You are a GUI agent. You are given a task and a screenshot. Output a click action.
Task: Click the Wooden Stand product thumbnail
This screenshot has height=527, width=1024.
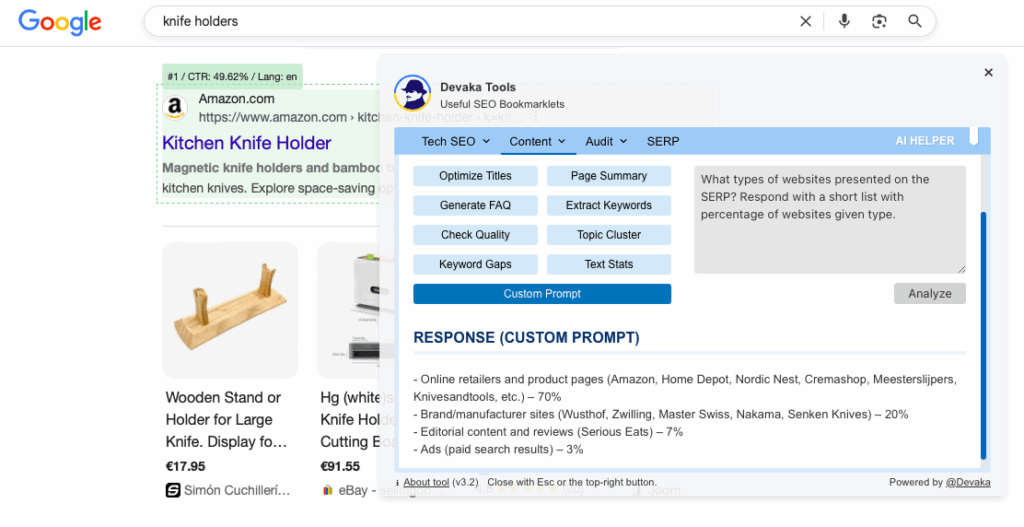(230, 310)
